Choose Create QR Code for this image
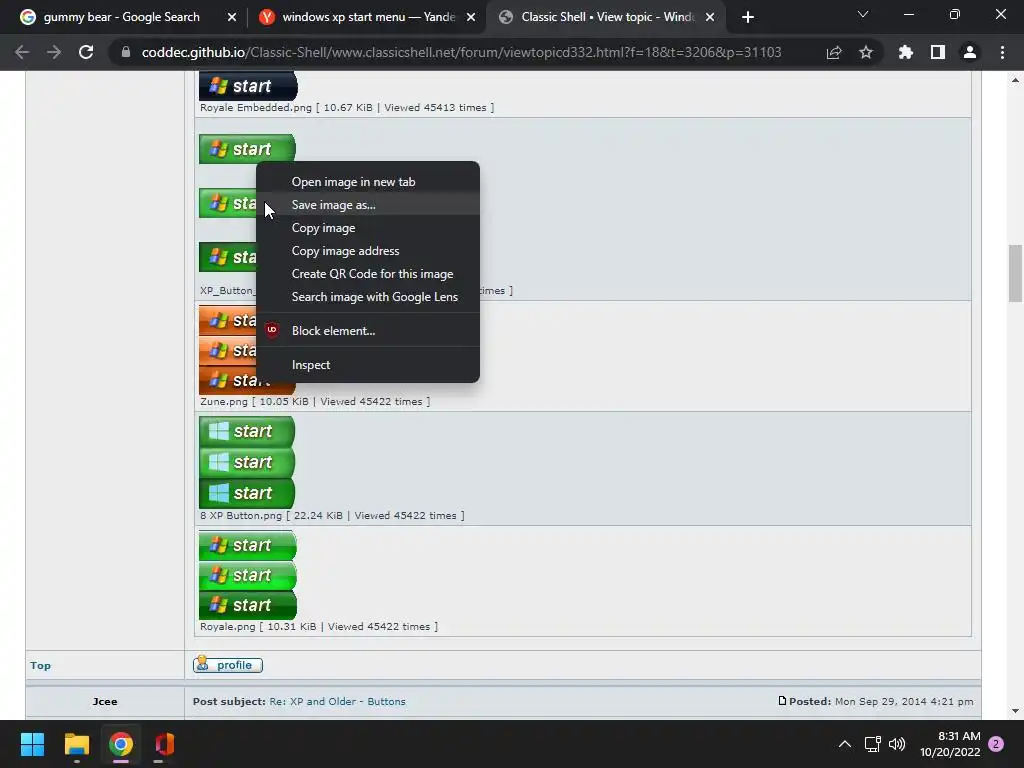The width and height of the screenshot is (1024, 768). [x=368, y=274]
